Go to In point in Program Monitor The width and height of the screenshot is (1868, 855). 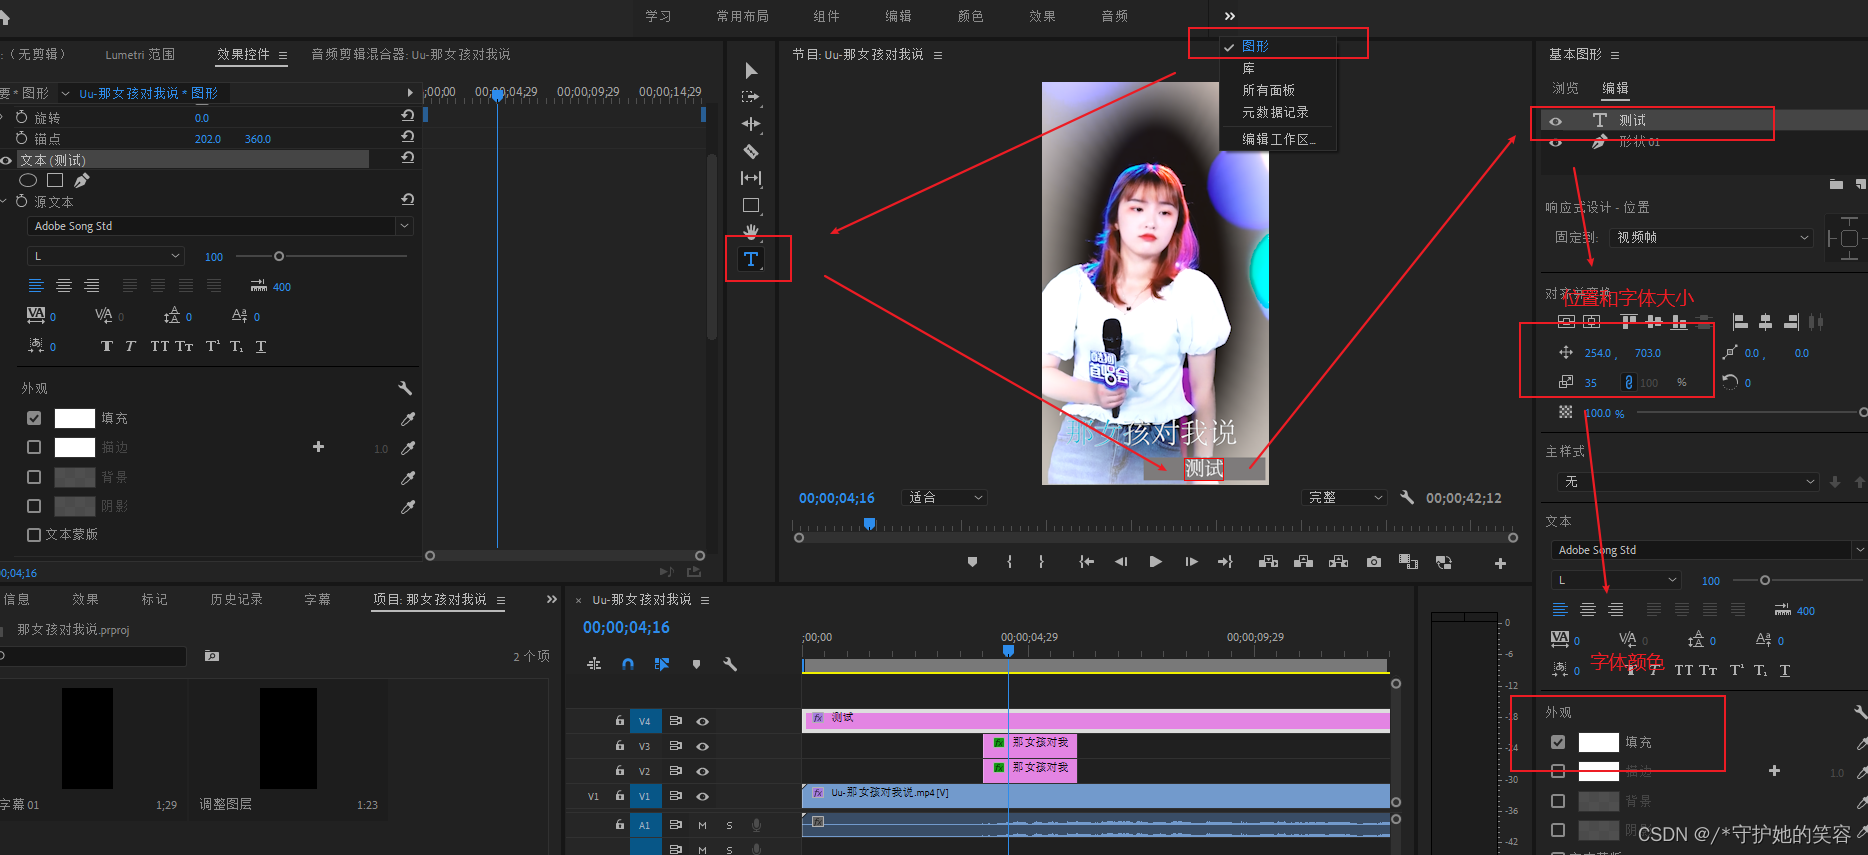(1086, 562)
